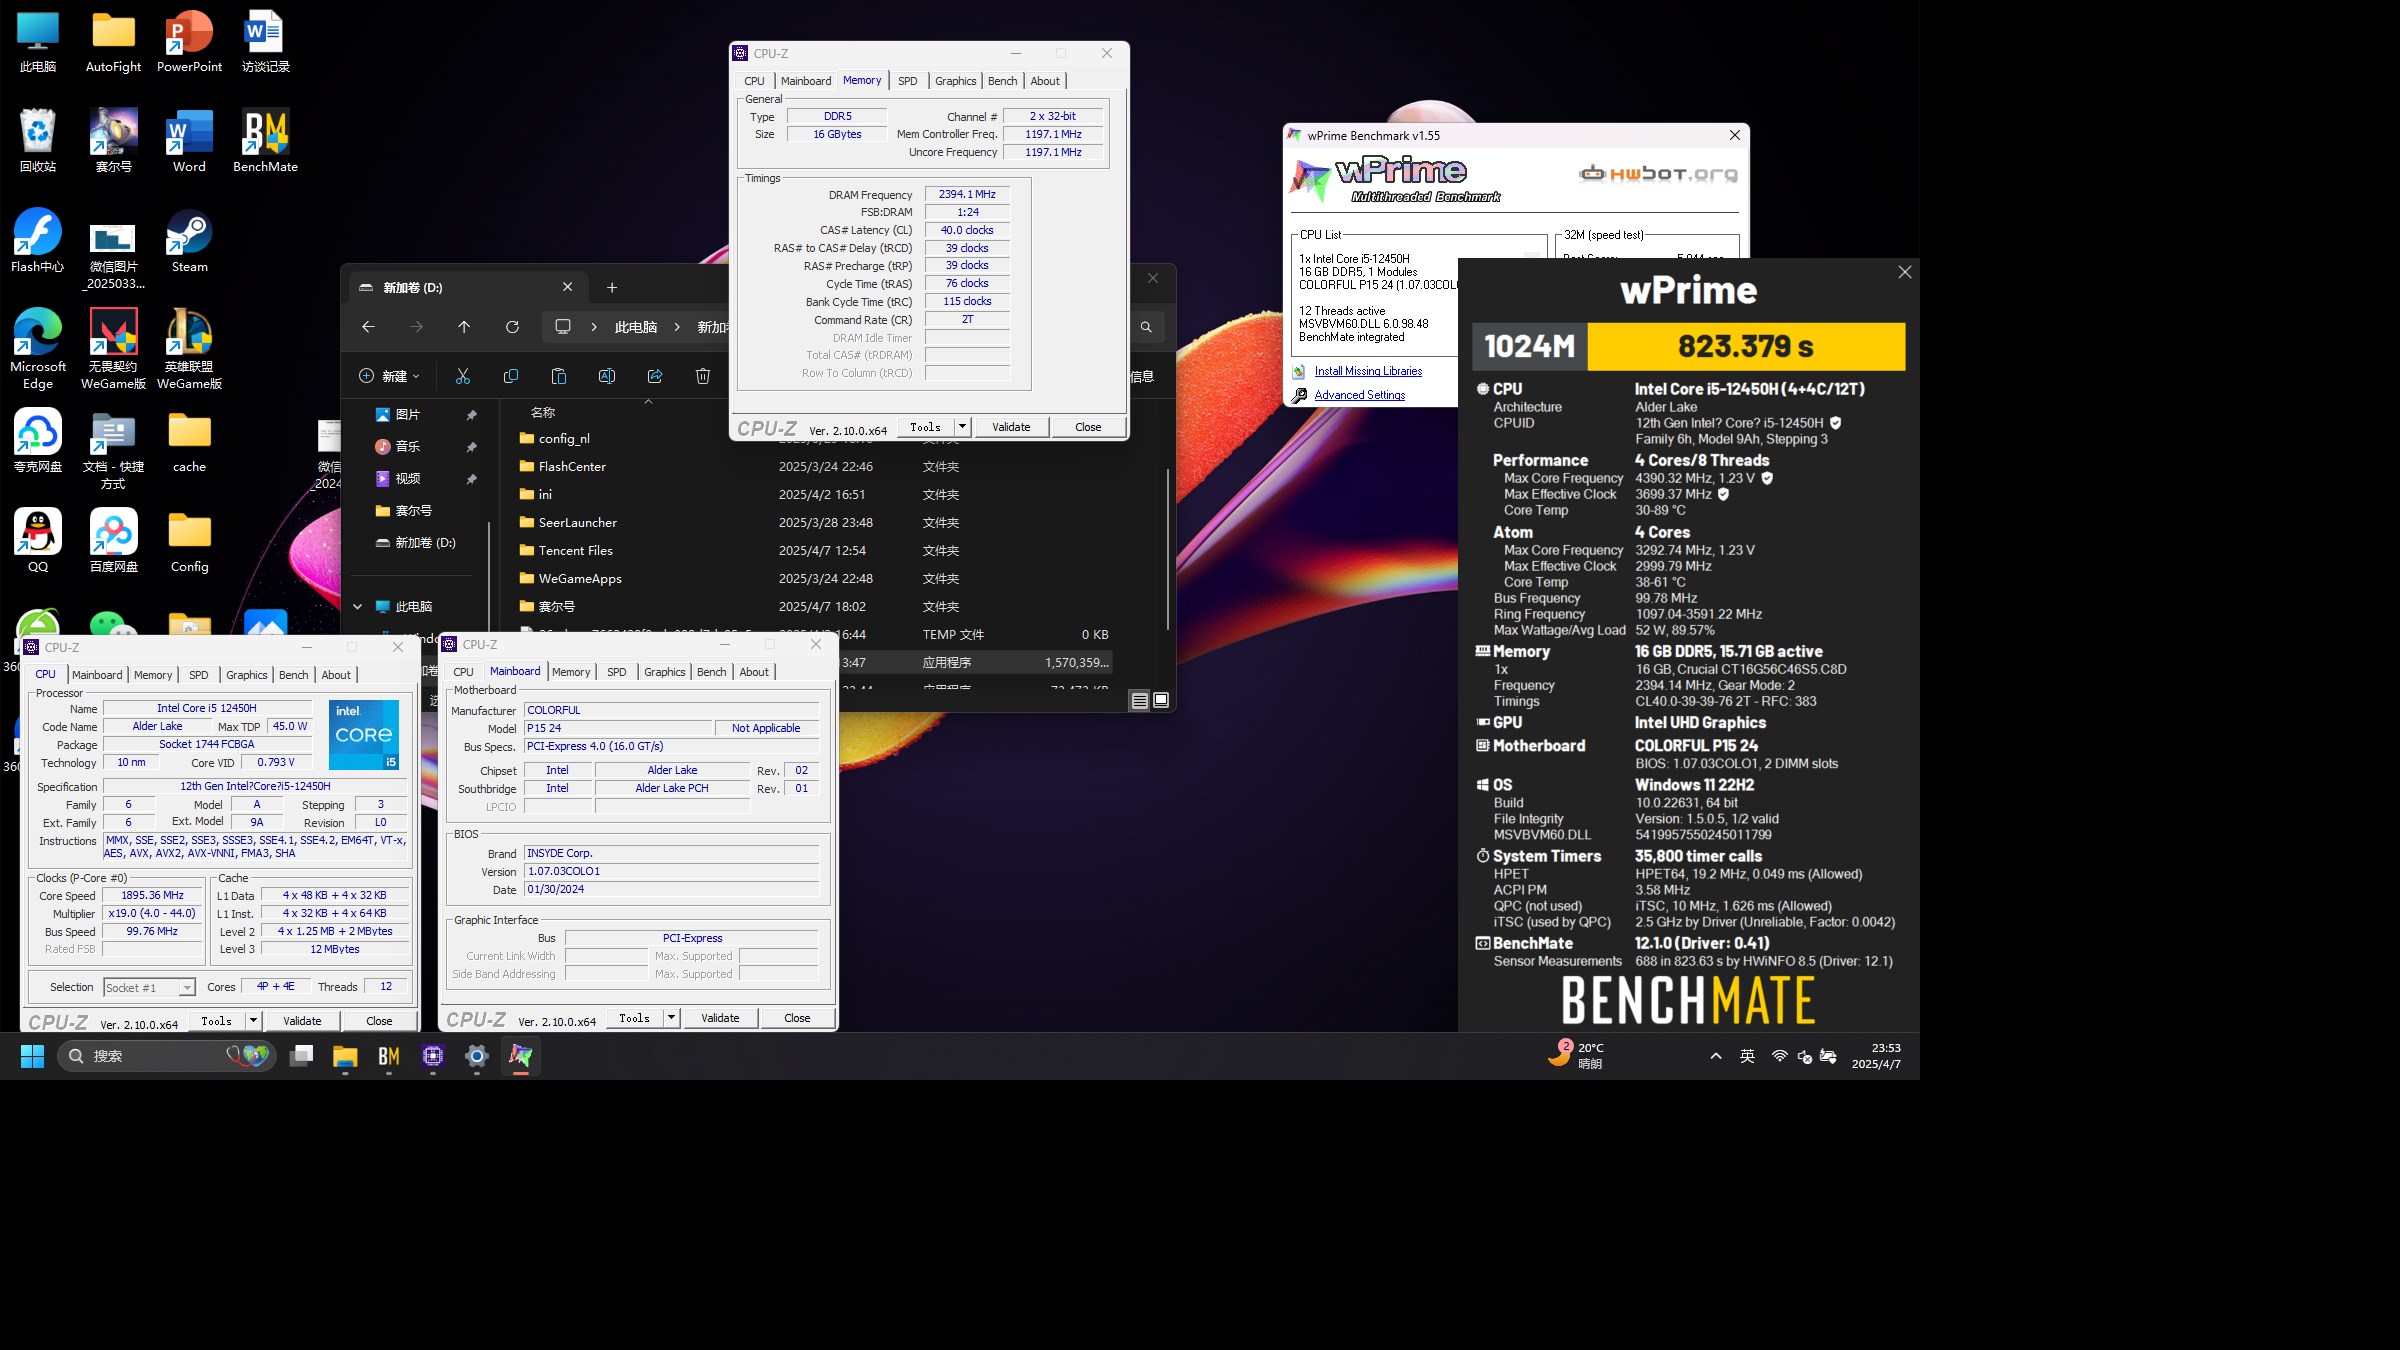This screenshot has width=2400, height=1350.
Task: Open the Recycle Bin icon
Action: (37, 142)
